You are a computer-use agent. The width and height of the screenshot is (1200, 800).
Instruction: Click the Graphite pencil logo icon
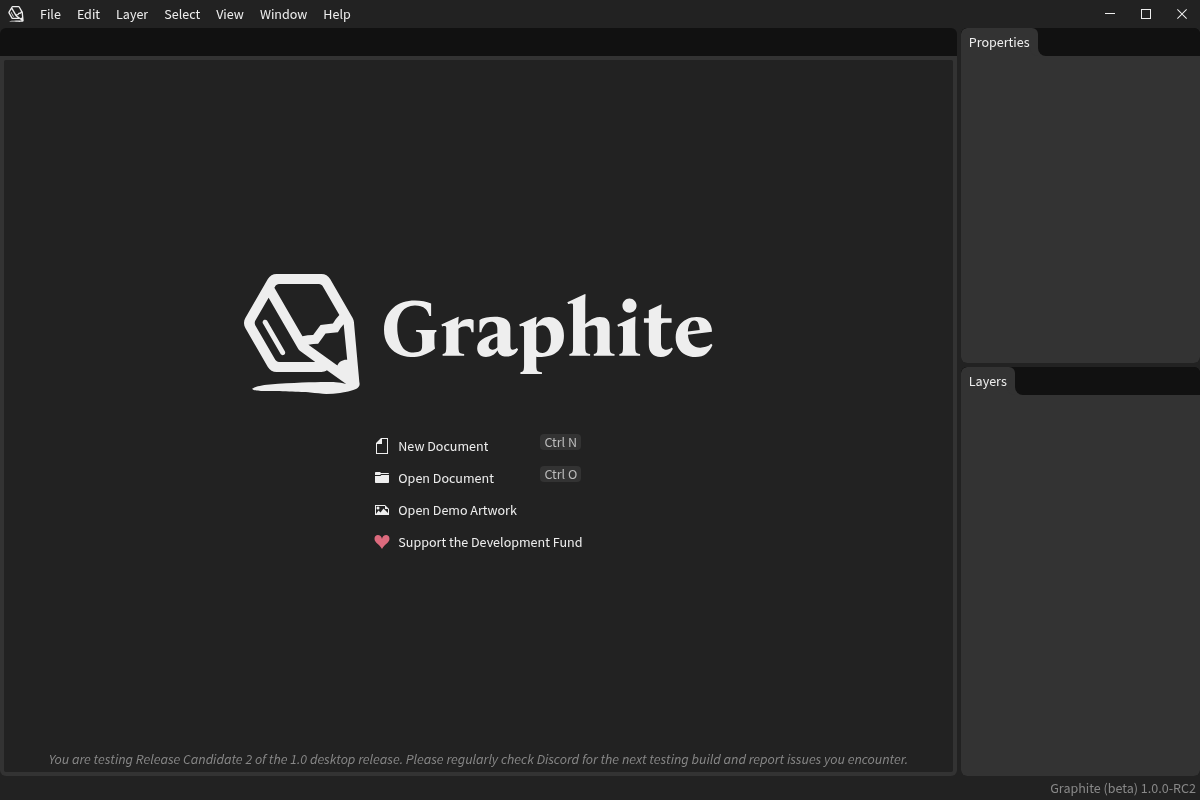coord(303,333)
